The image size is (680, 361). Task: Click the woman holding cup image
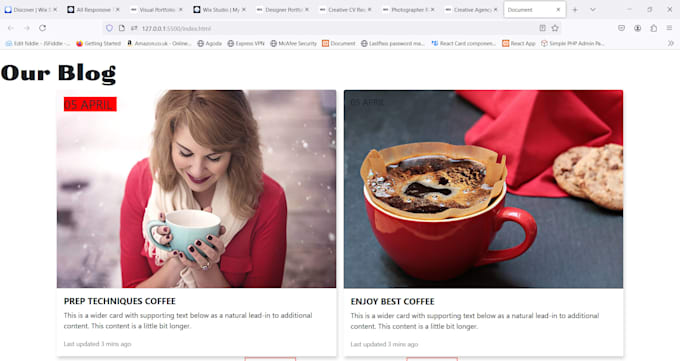pos(196,189)
